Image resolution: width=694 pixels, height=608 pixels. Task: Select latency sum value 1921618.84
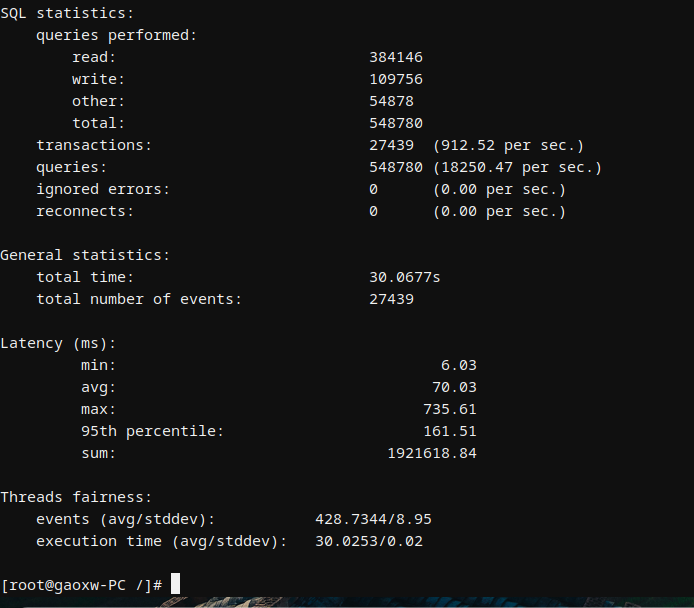point(432,453)
